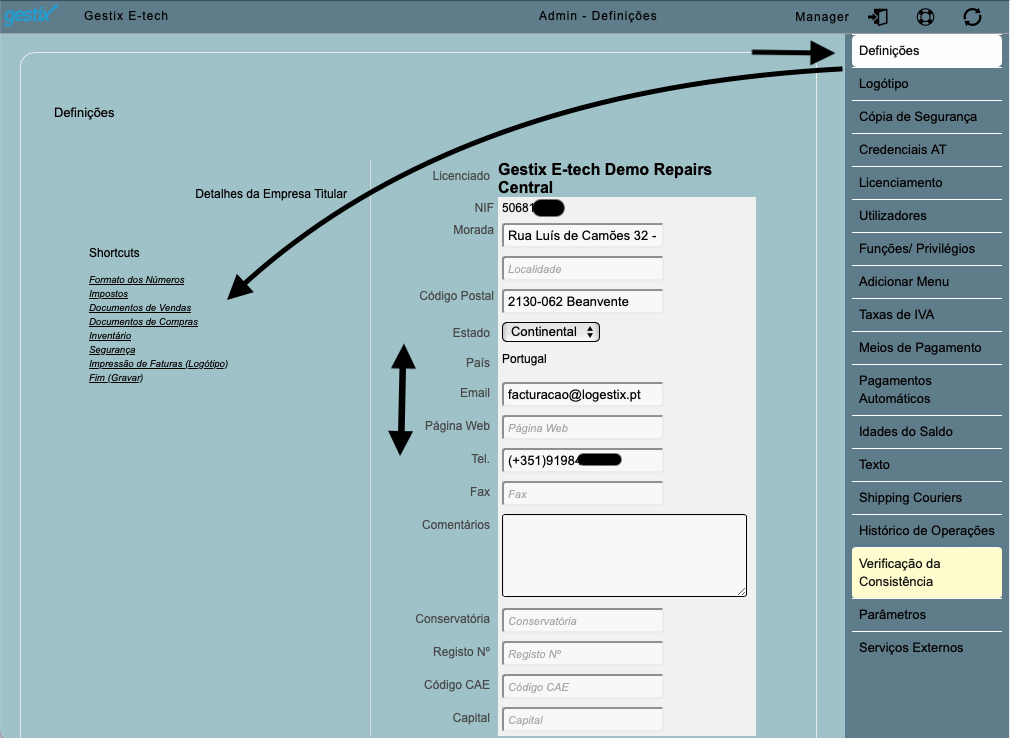Click the Código CAE input field
Viewport: 1010px width, 738px height.
click(x=582, y=686)
